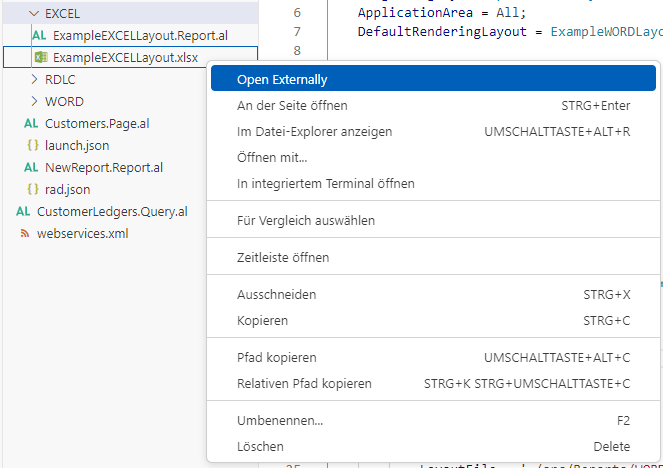Expand the WORD folder chevron
This screenshot has height=468, width=663.
(34, 101)
